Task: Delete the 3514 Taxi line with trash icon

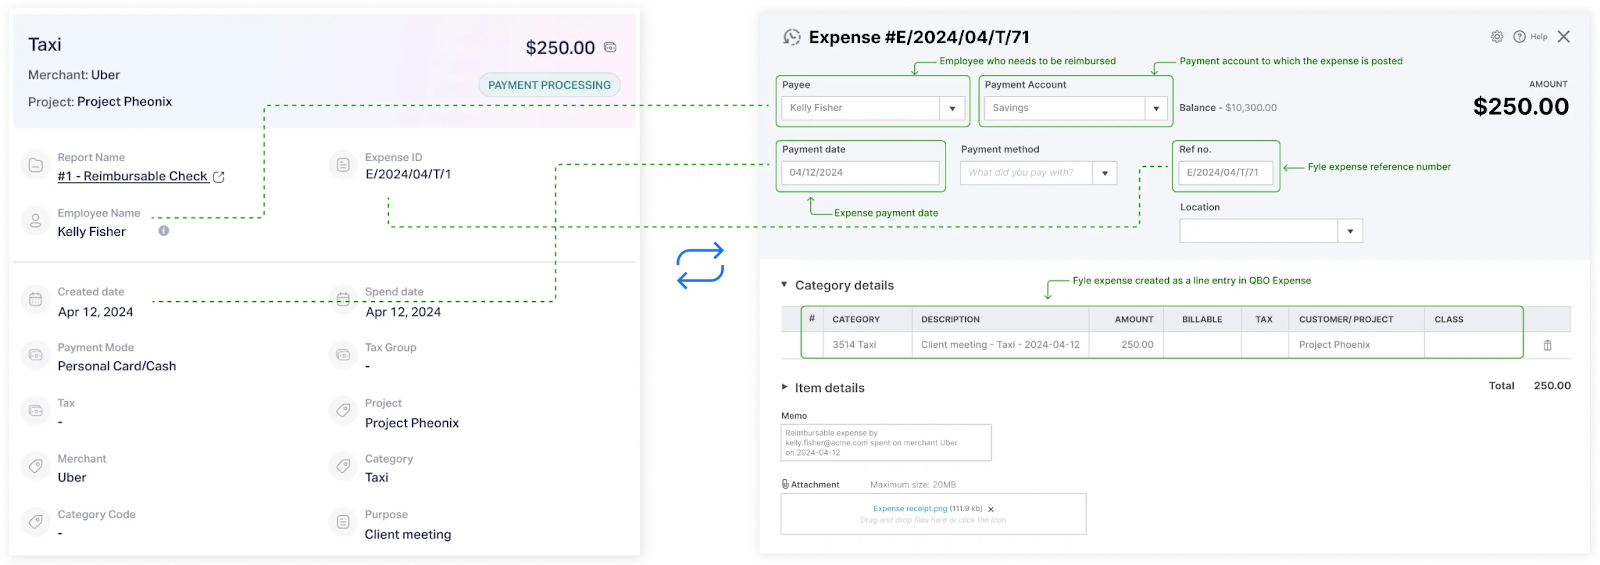Action: 1548,345
